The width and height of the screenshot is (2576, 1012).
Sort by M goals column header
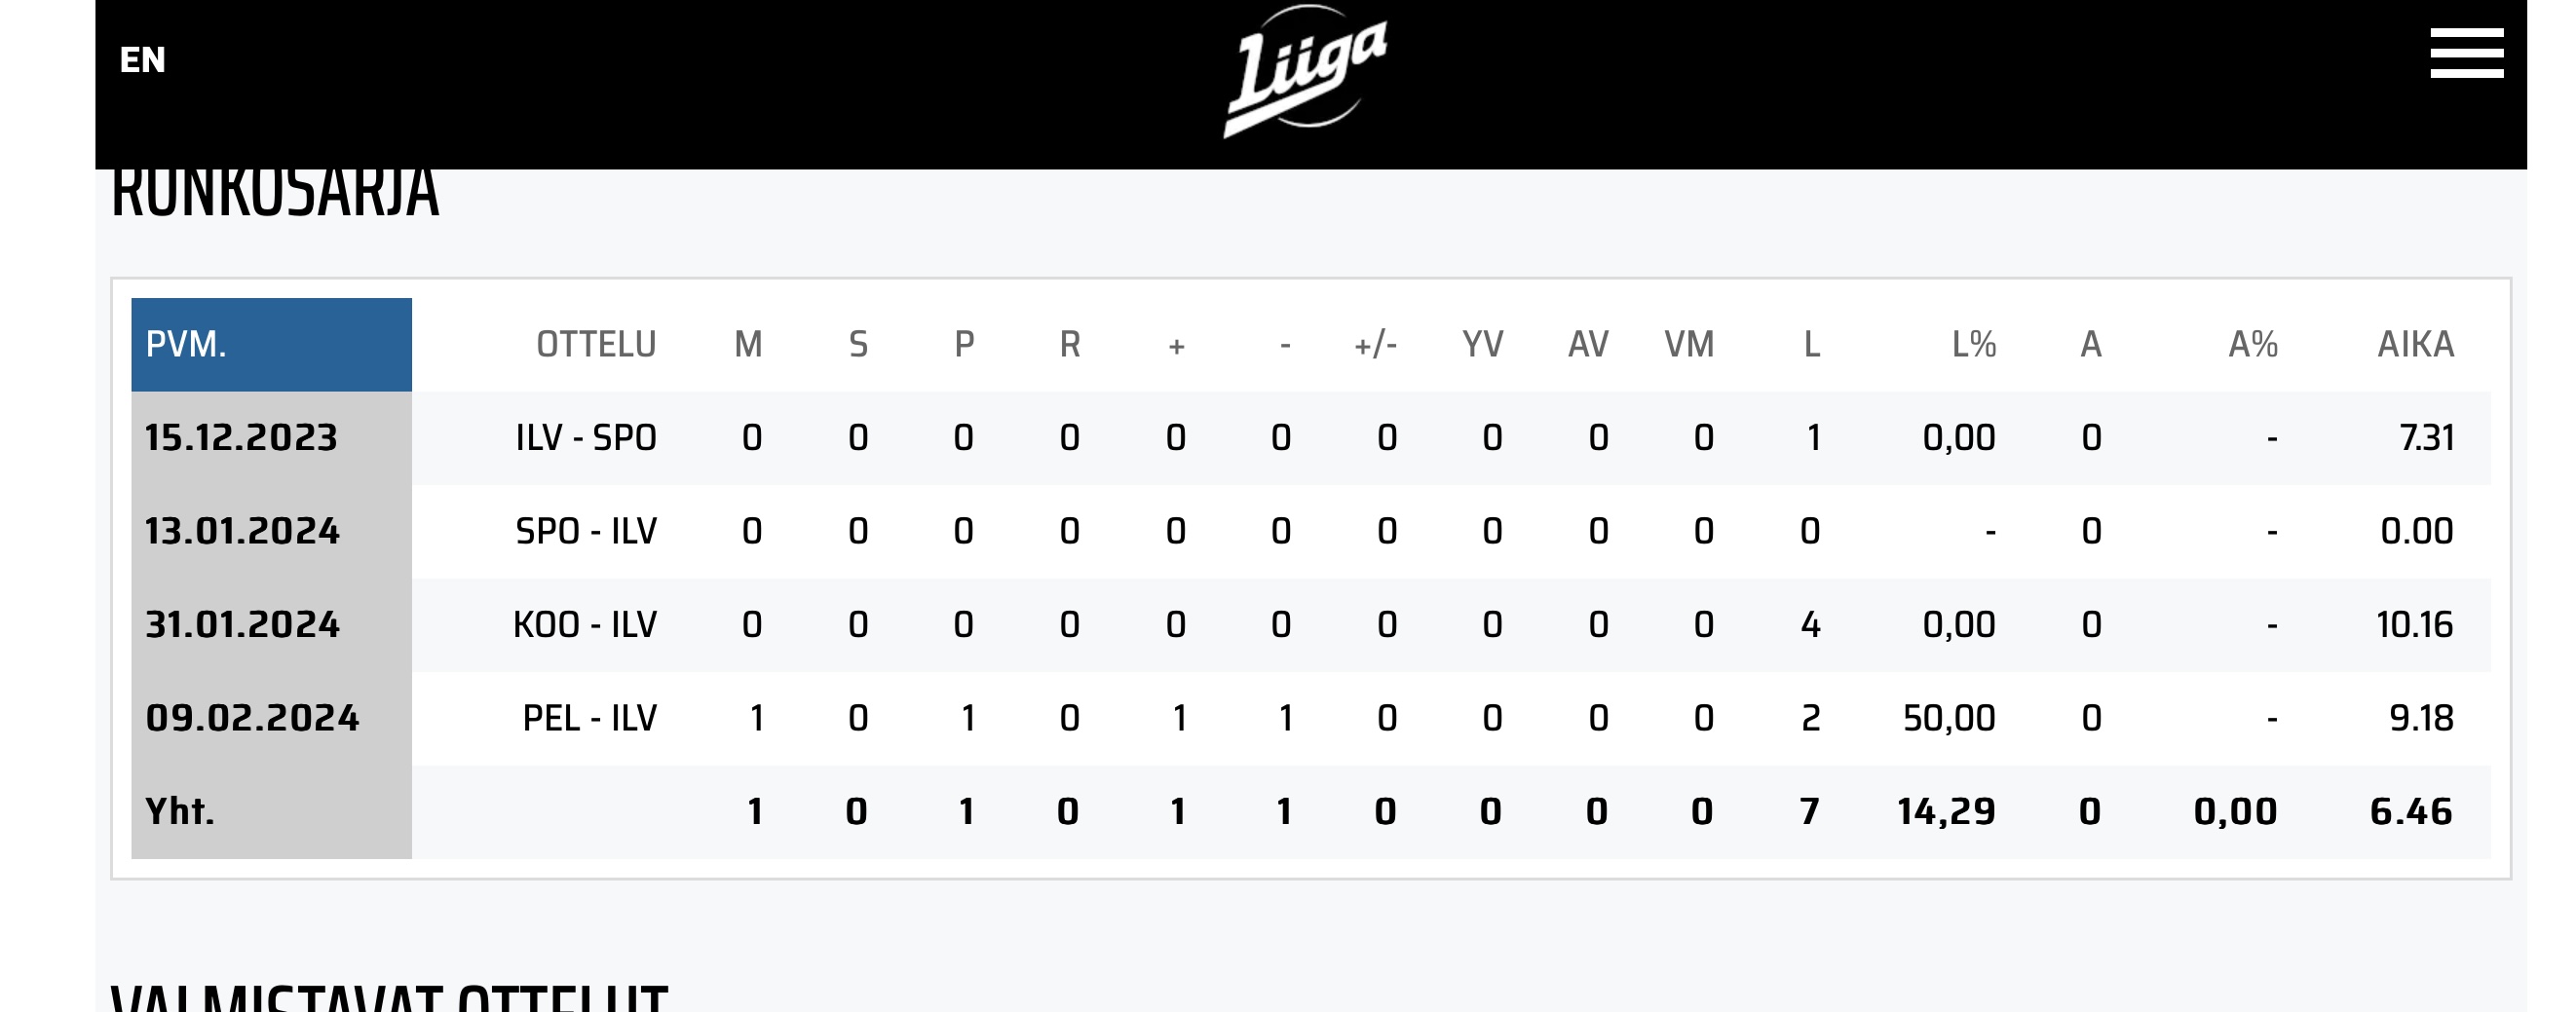749,344
